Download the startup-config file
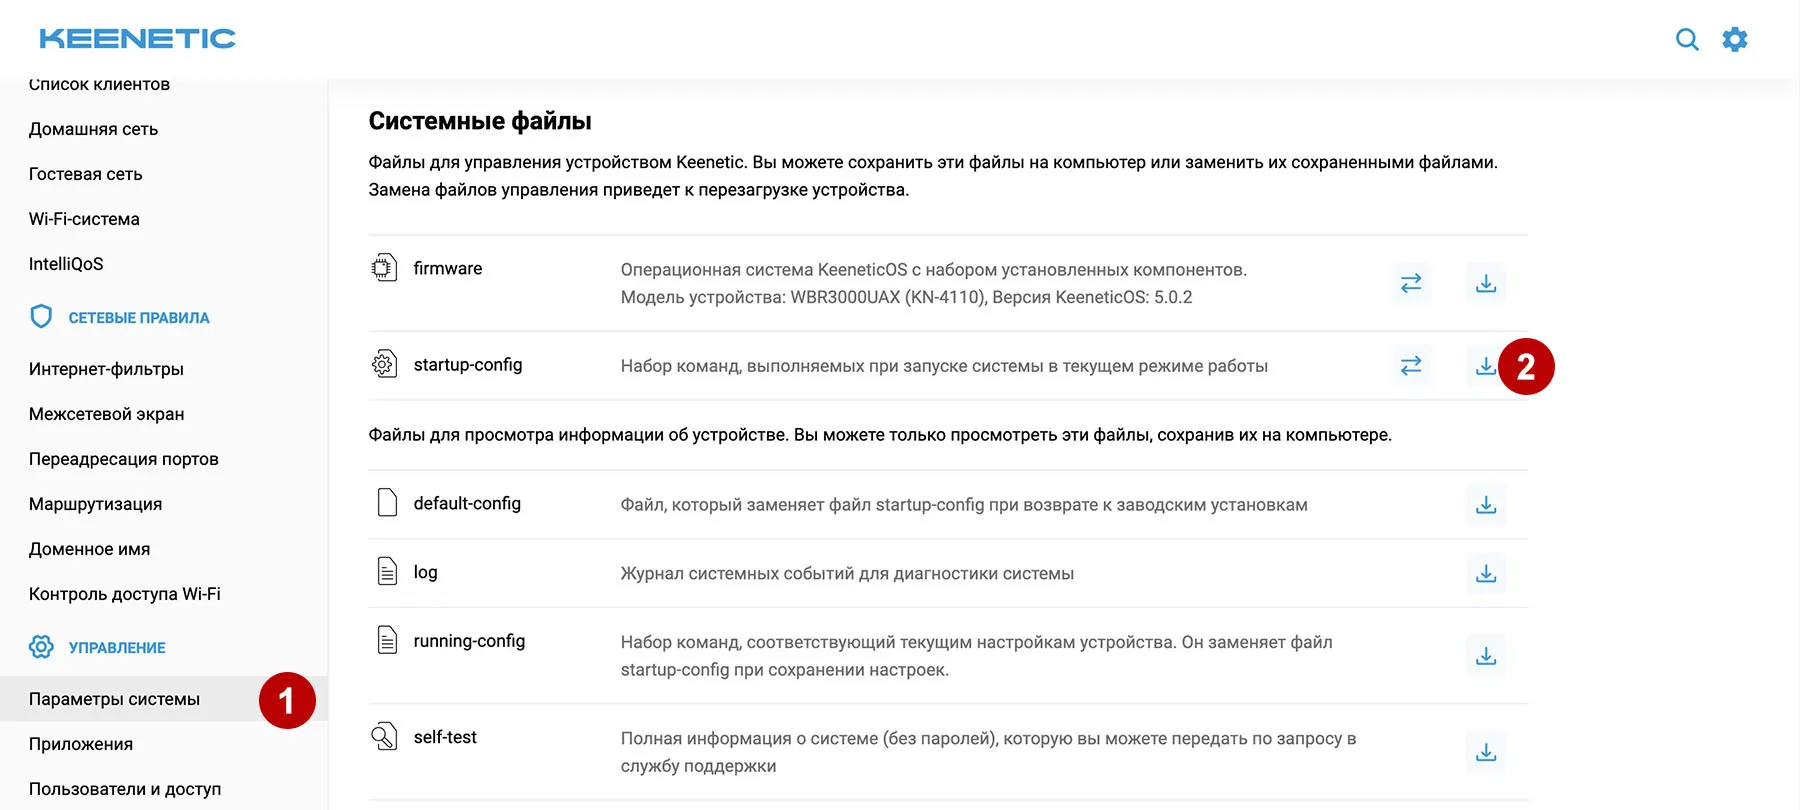 click(1486, 366)
